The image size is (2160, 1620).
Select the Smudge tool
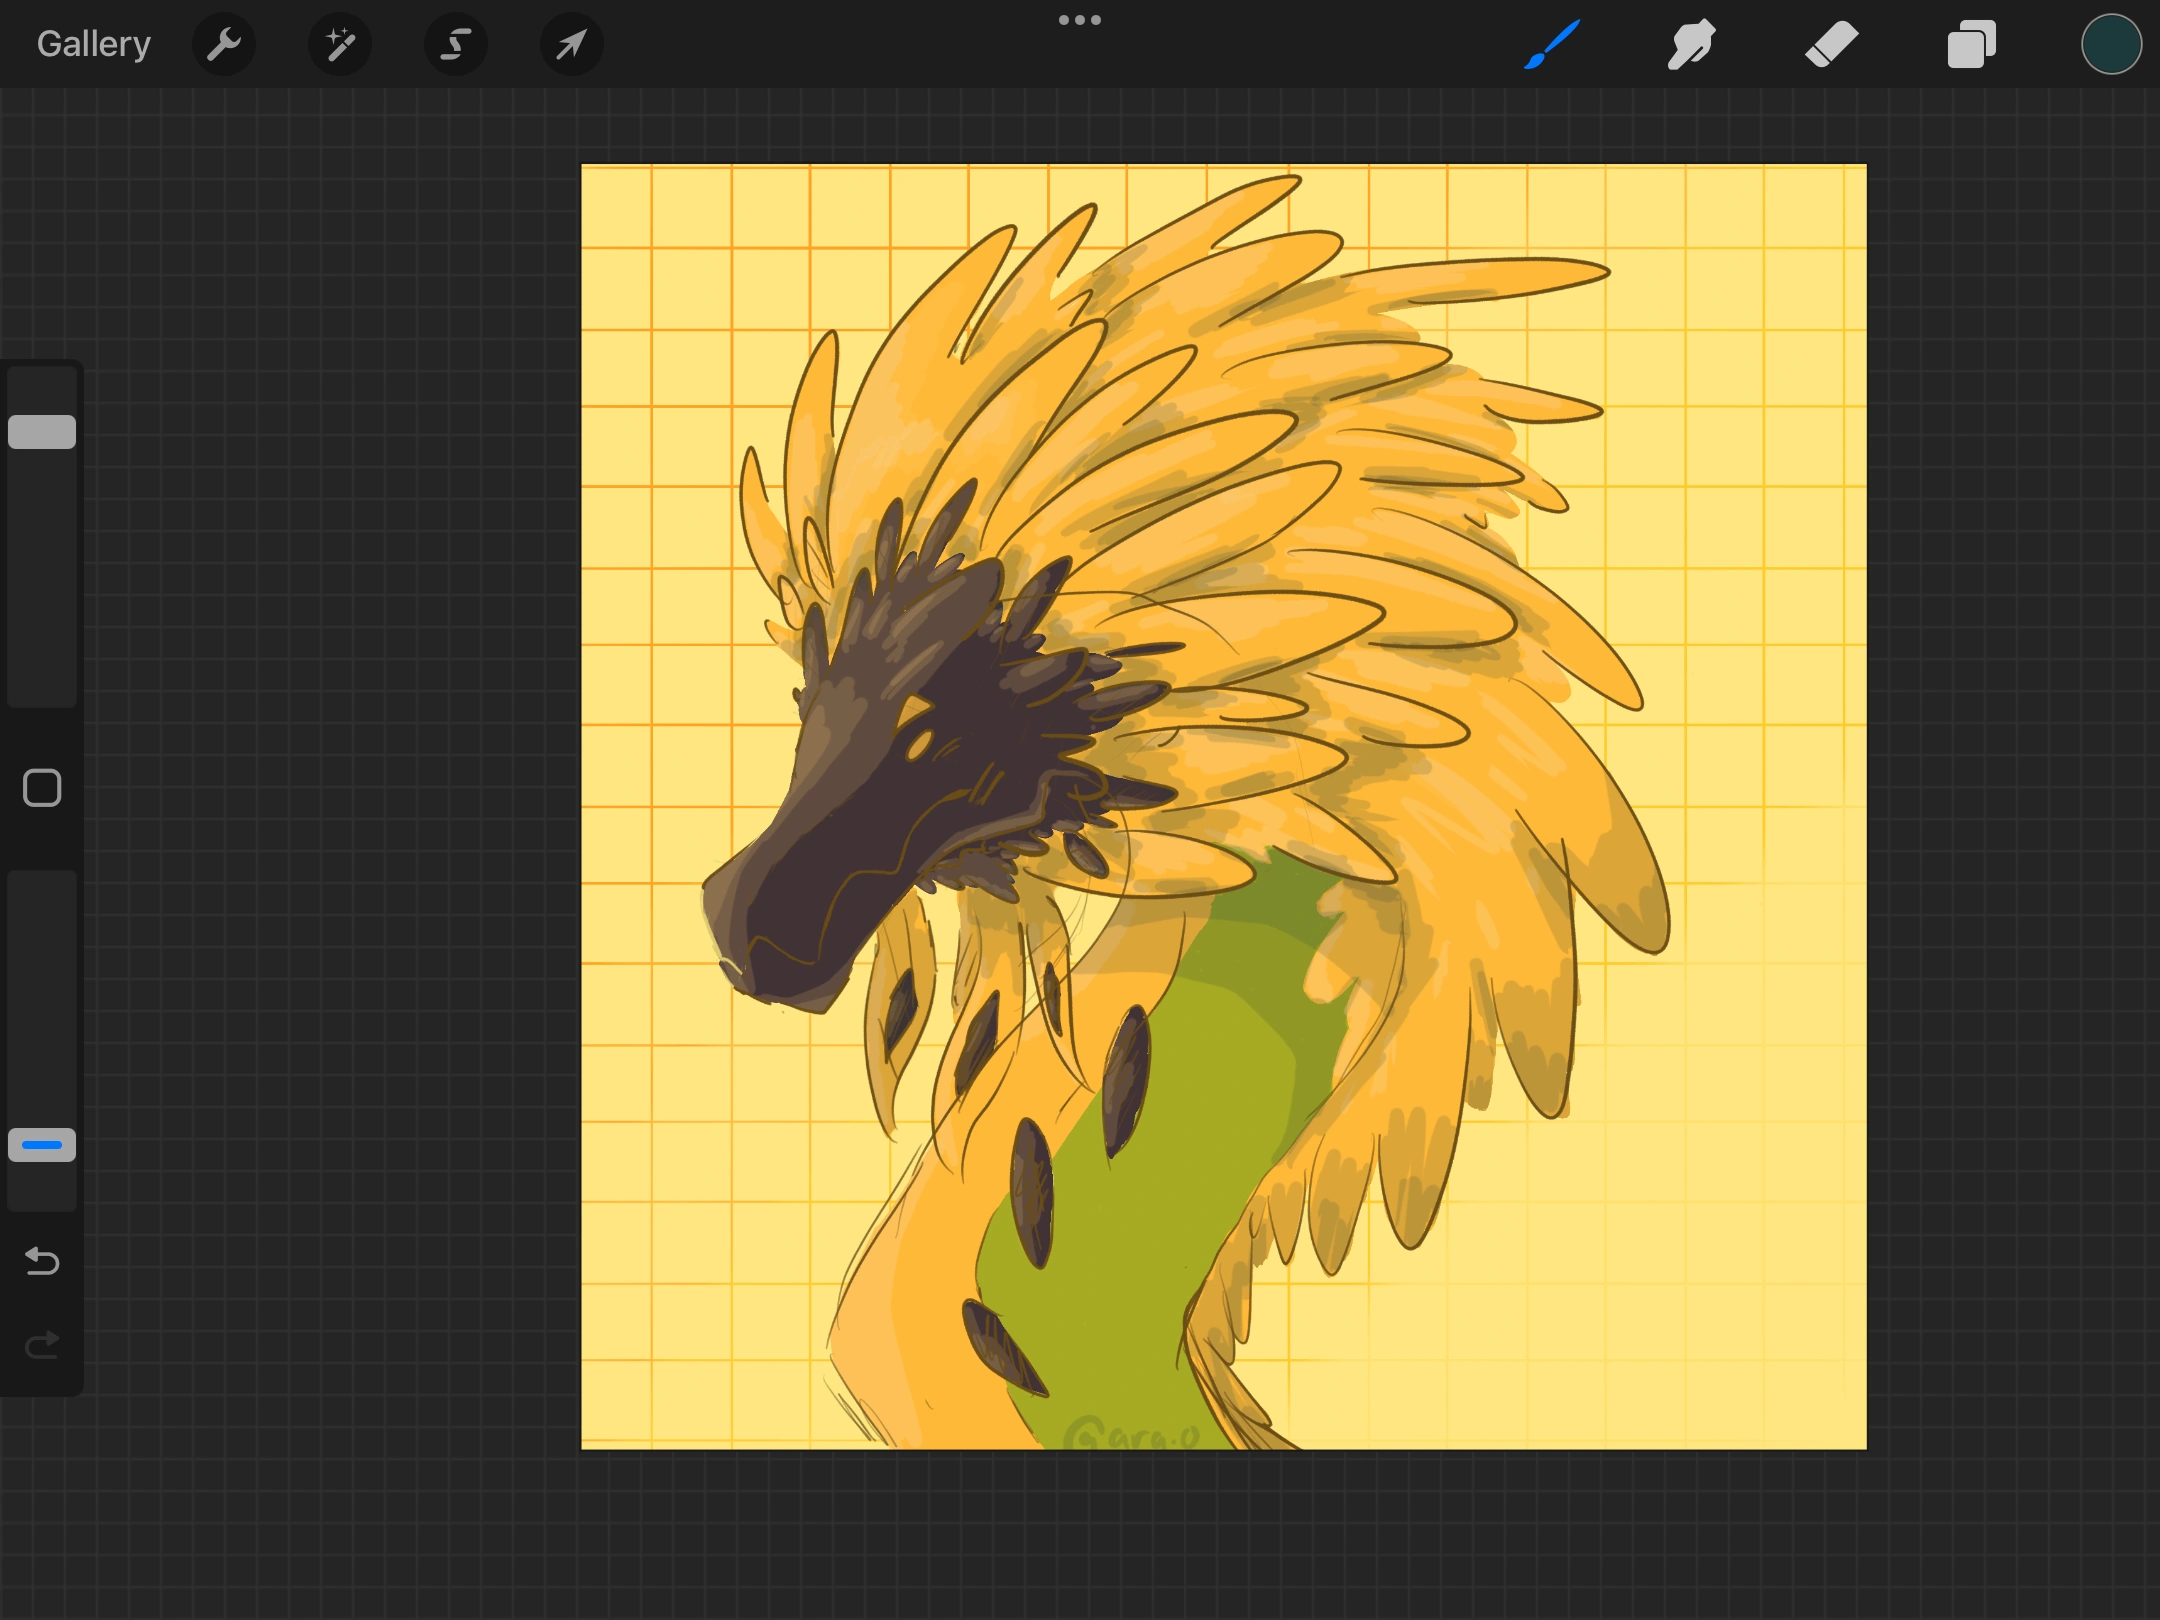[x=1692, y=44]
